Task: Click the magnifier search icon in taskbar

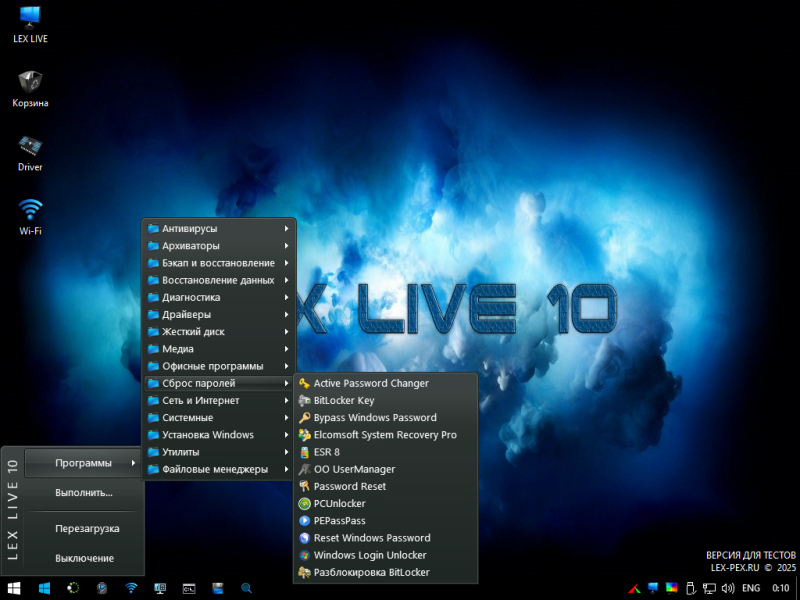Action: pos(246,588)
